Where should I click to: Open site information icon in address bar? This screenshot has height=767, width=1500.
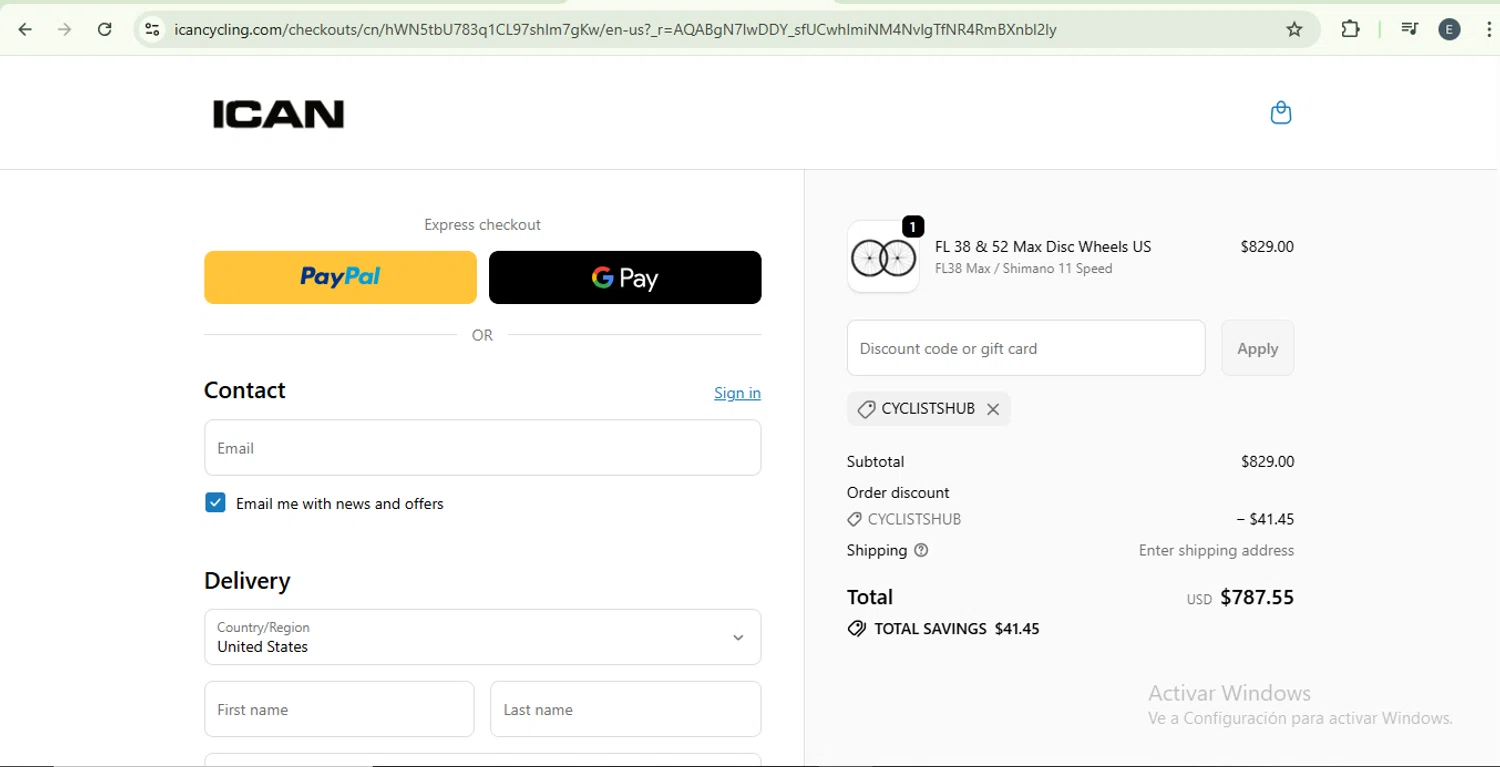pyautogui.click(x=152, y=29)
